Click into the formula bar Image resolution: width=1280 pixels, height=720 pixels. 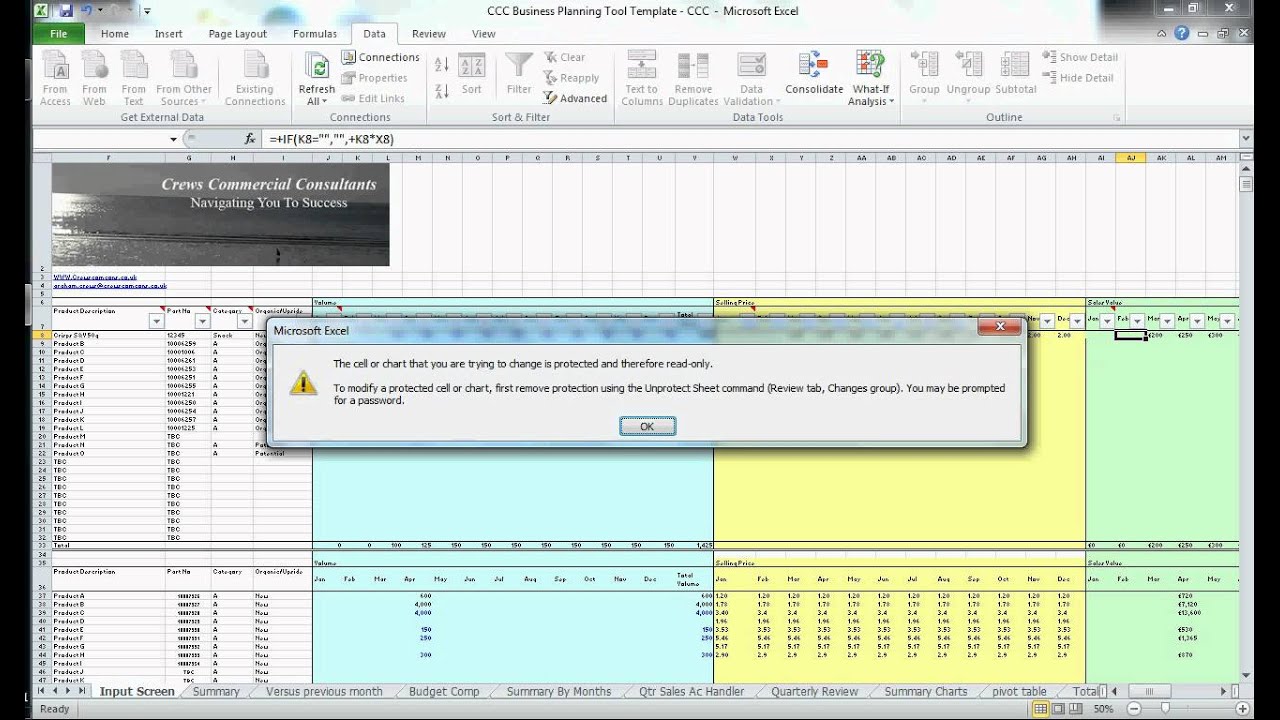(750, 139)
